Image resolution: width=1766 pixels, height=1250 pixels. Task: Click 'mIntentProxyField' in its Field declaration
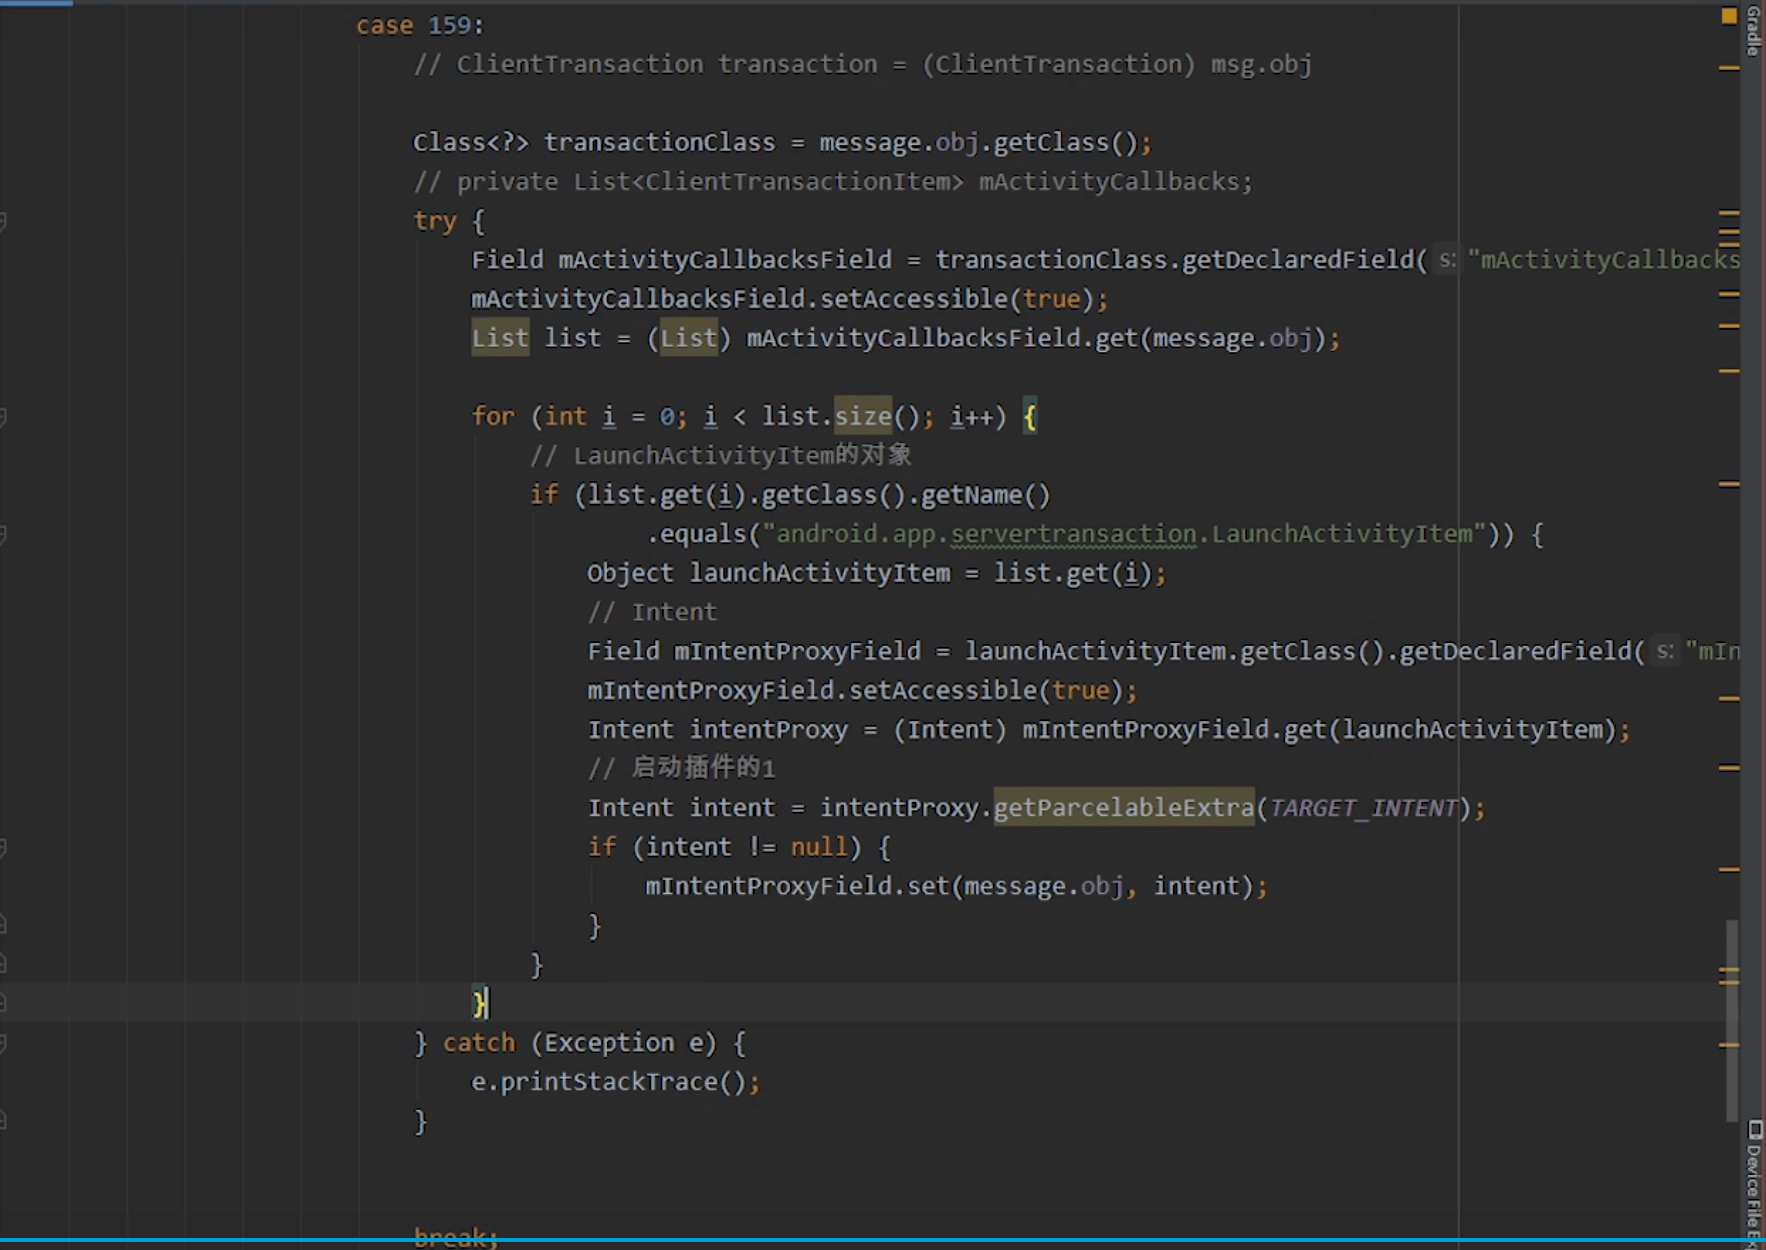coord(797,651)
